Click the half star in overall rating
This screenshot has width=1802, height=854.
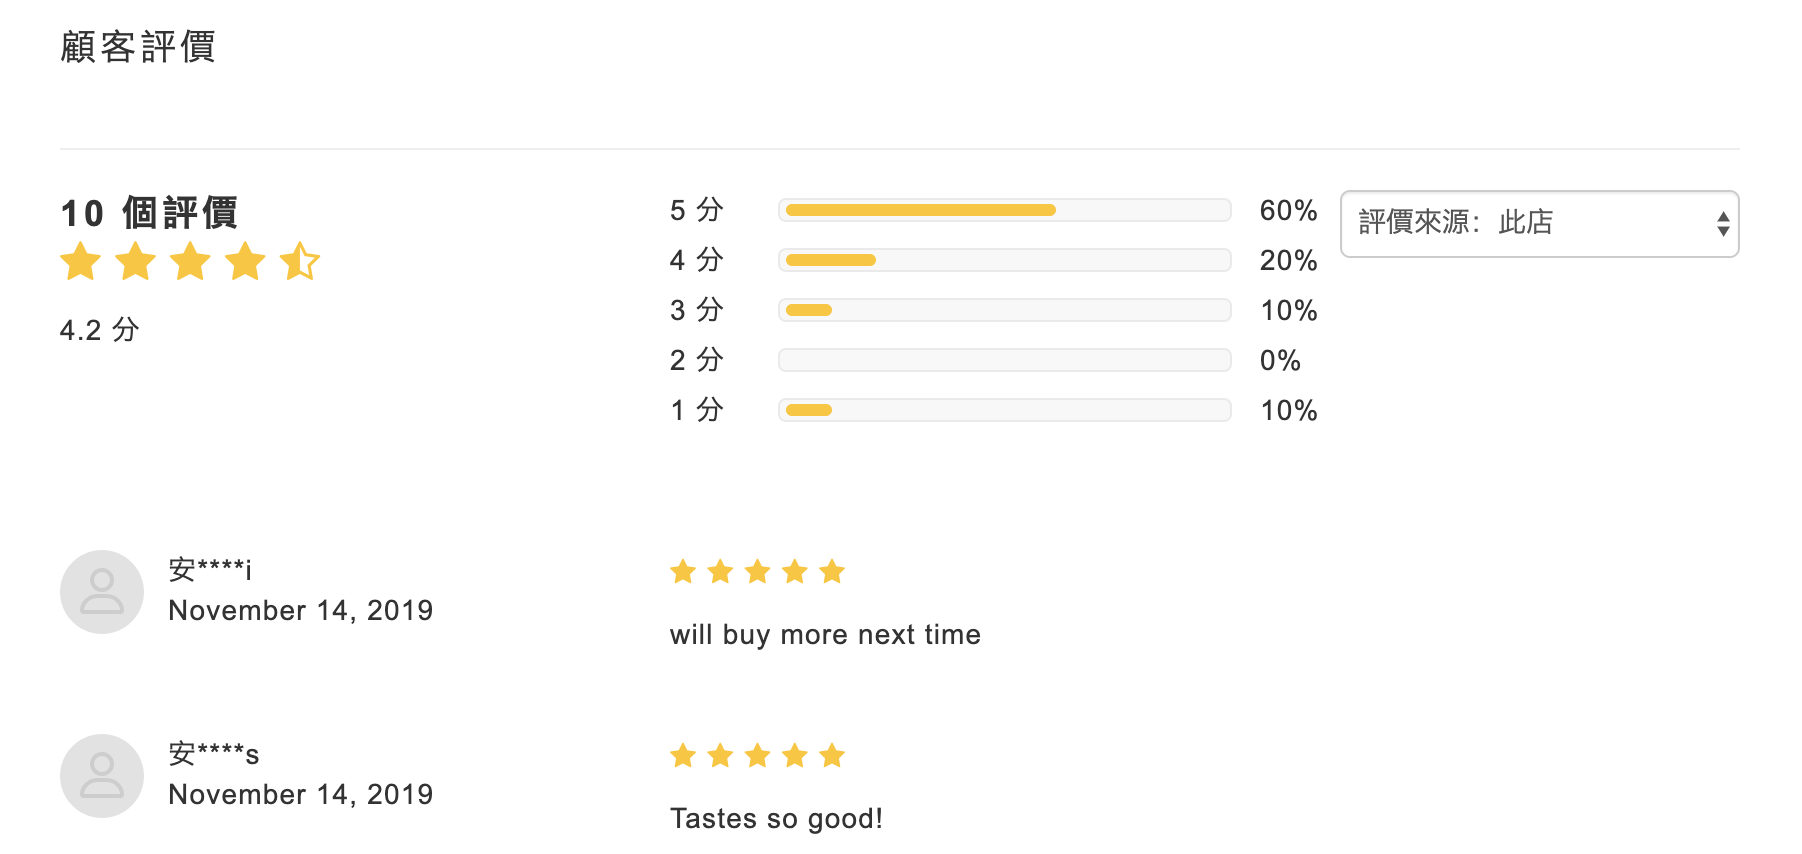point(299,262)
